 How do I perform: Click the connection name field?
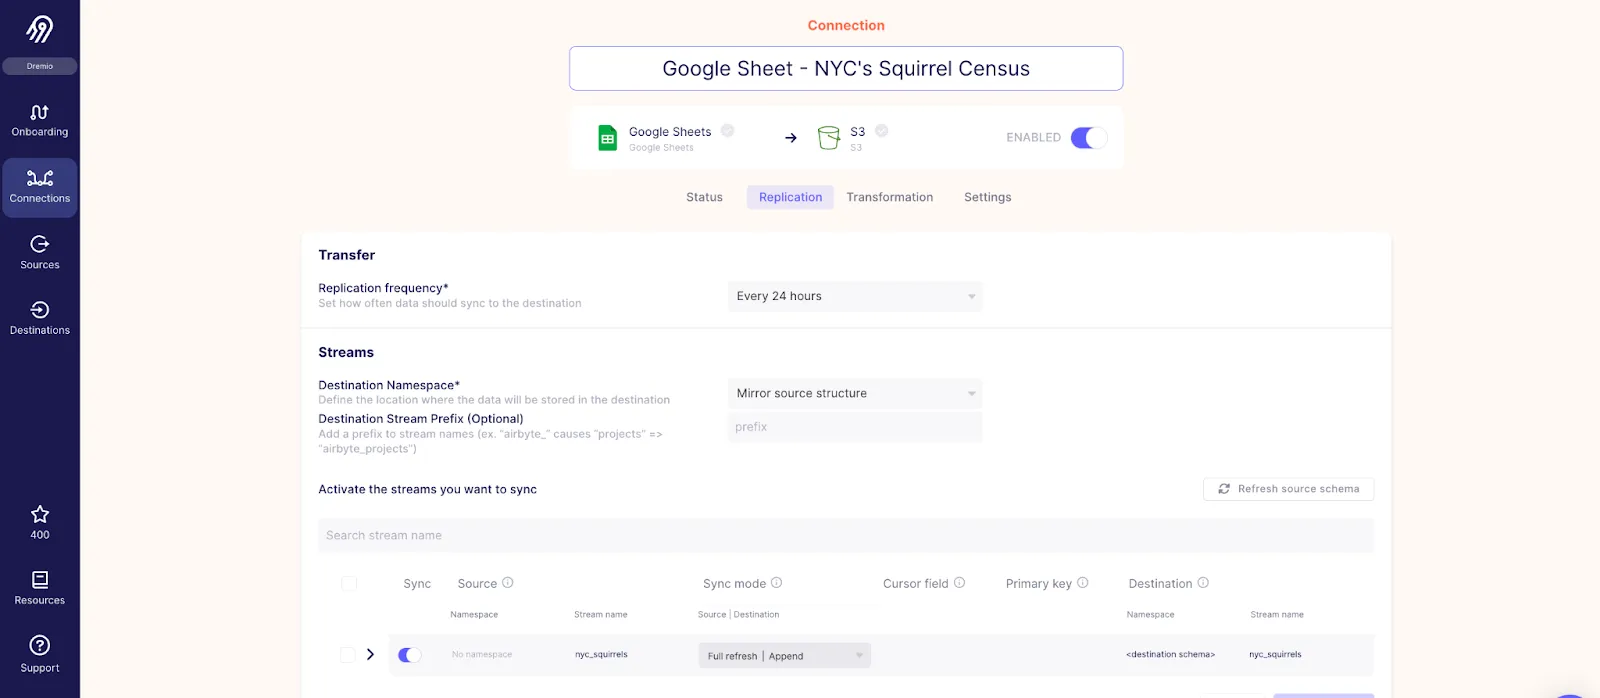point(846,68)
